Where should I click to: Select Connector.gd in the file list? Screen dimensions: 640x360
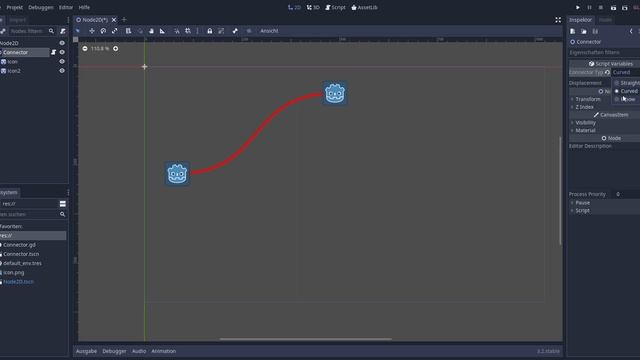coord(19,245)
